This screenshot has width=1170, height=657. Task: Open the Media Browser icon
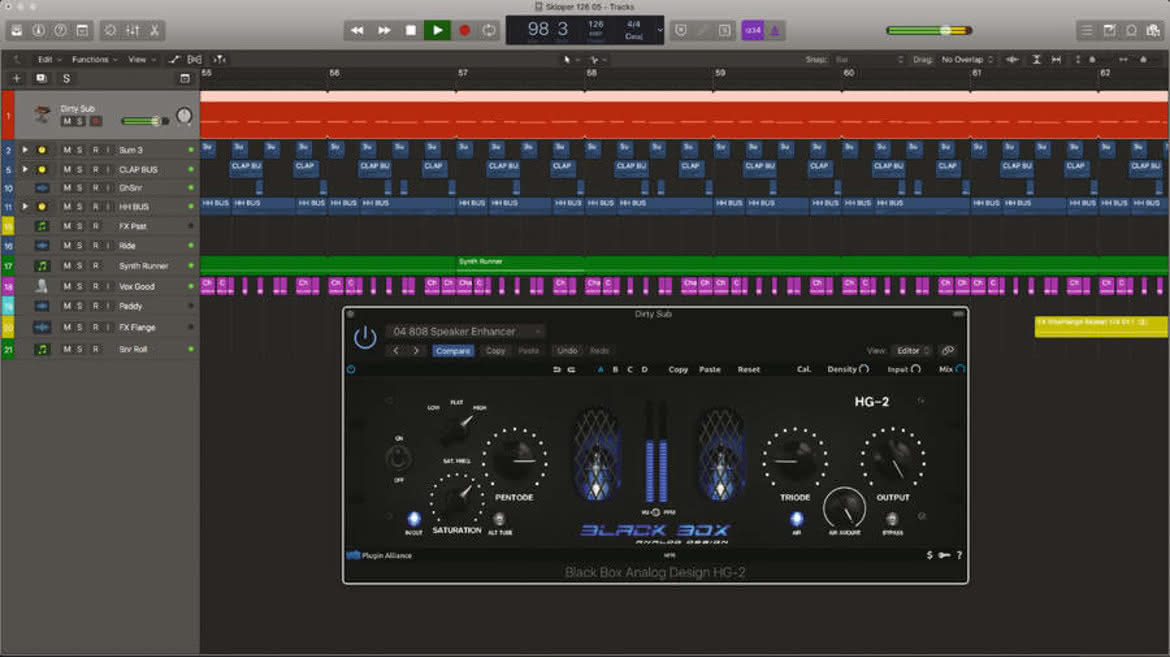tap(1154, 31)
